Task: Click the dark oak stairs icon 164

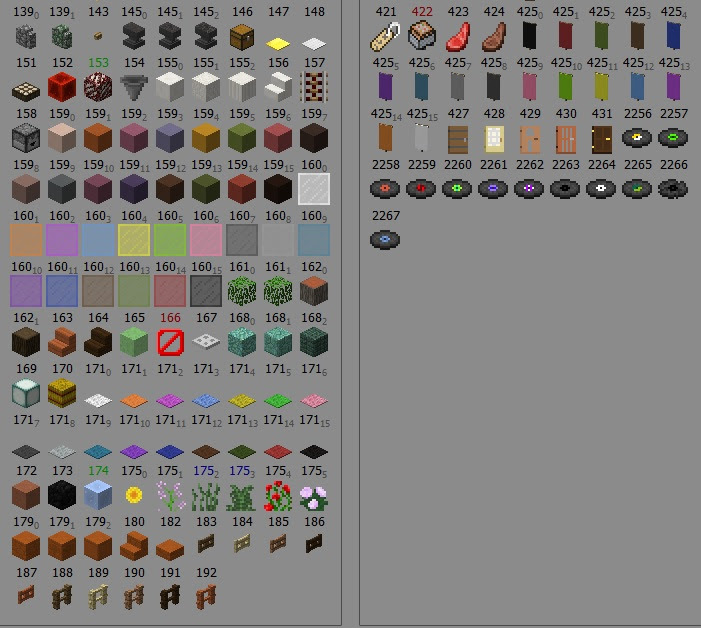Action: pyautogui.click(x=98, y=342)
